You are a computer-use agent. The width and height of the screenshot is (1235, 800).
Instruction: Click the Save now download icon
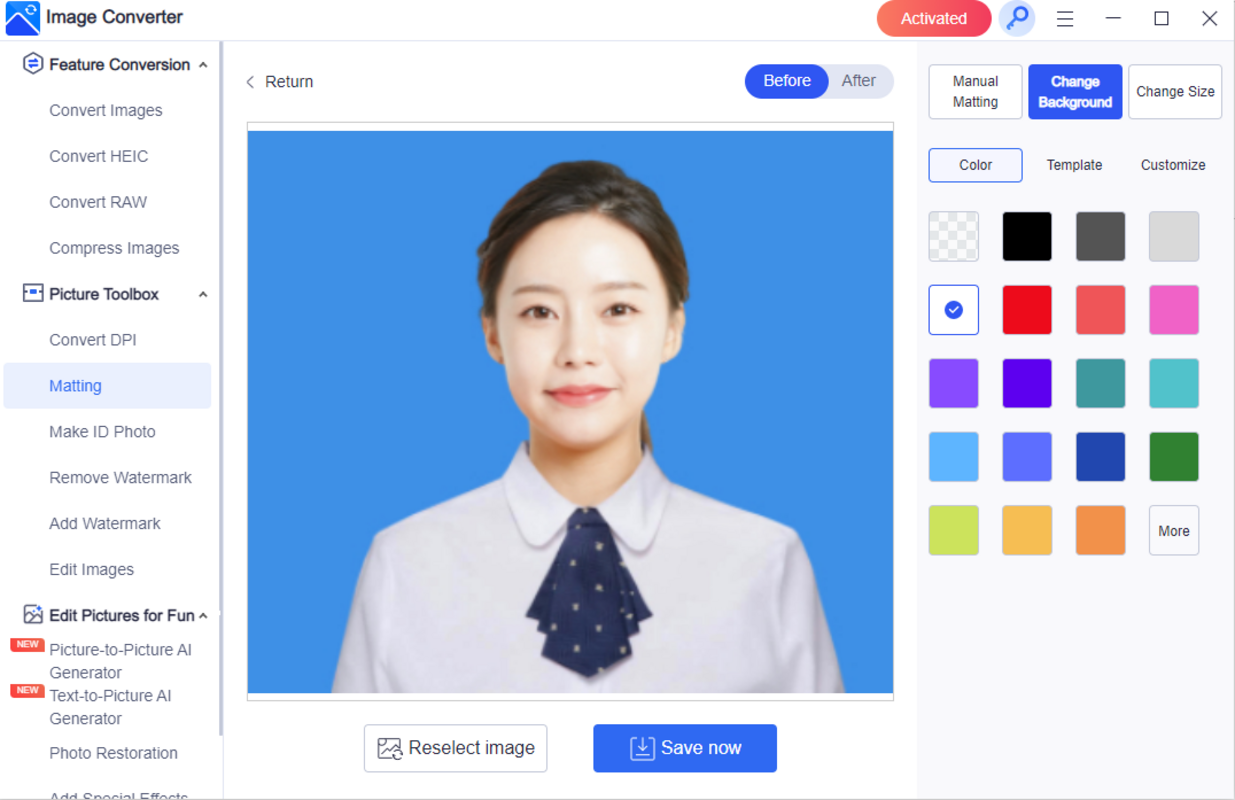point(642,749)
